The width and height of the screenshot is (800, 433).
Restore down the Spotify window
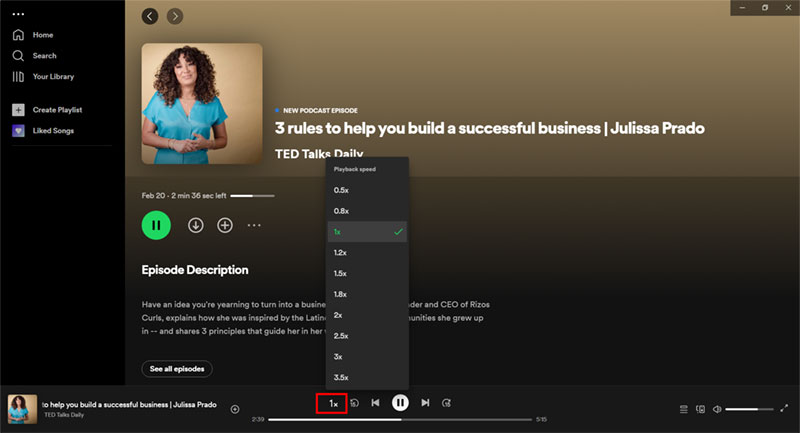tap(765, 8)
